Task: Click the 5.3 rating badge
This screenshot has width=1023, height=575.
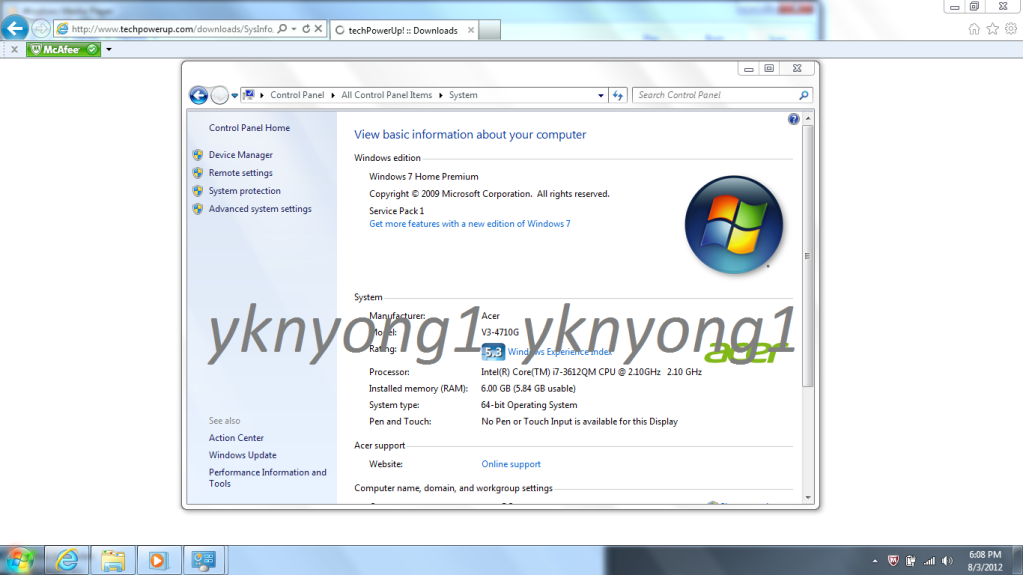Action: click(x=493, y=352)
